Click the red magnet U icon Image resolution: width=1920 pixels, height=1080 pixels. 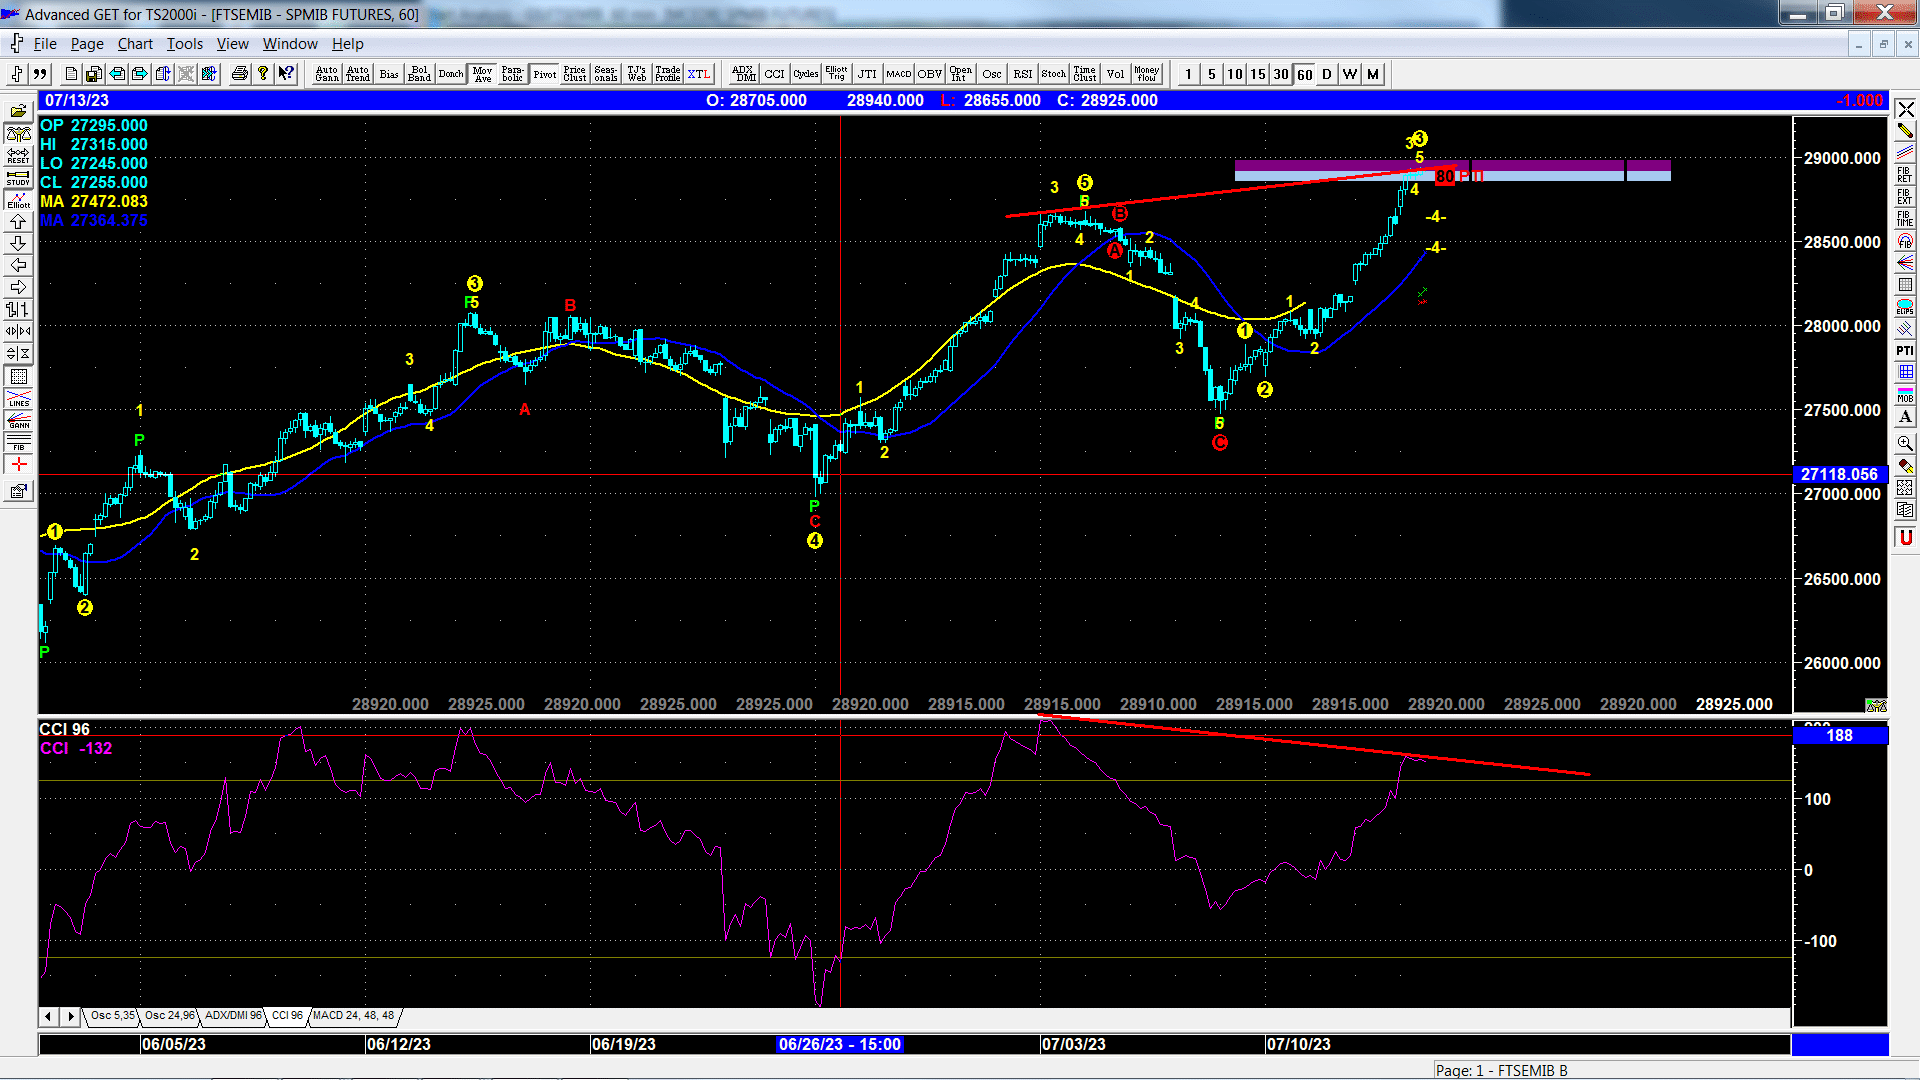1905,537
